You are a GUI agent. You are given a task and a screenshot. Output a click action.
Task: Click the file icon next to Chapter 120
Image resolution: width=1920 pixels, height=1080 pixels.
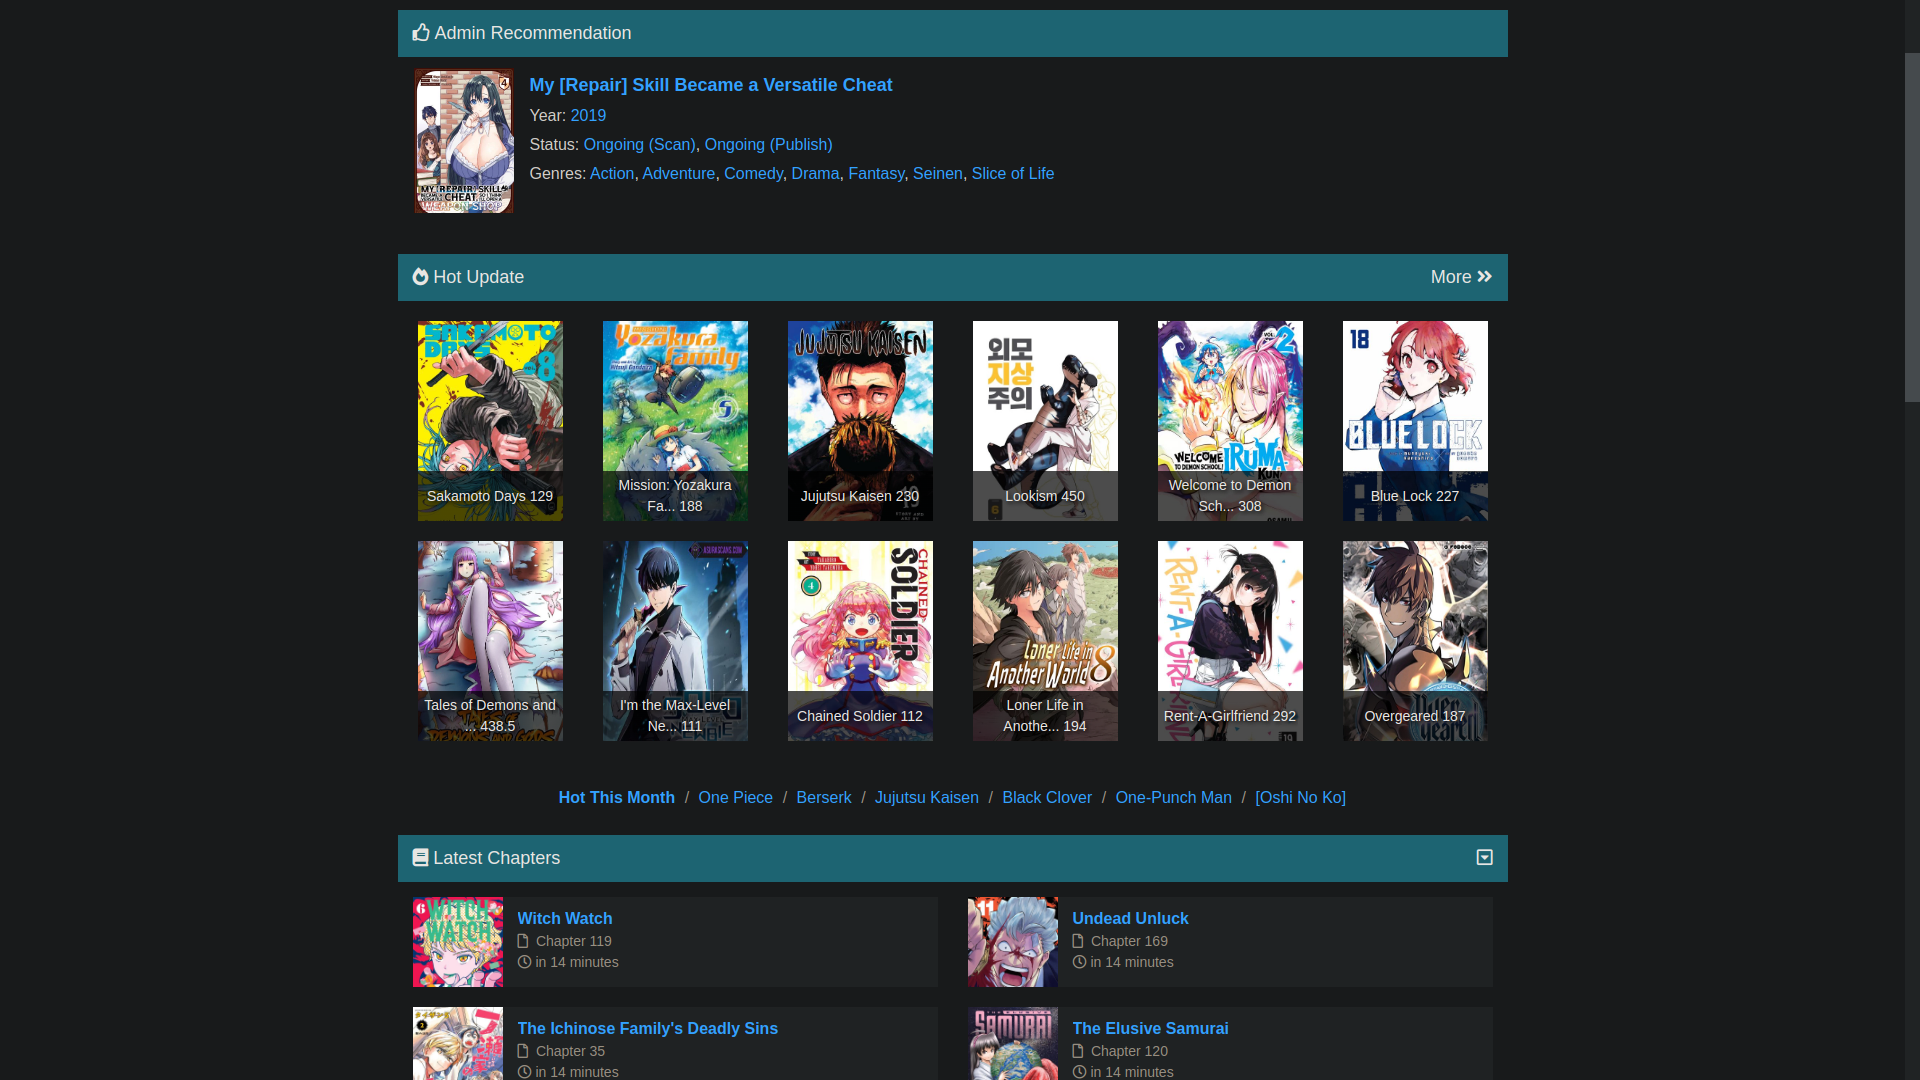tap(1078, 1051)
